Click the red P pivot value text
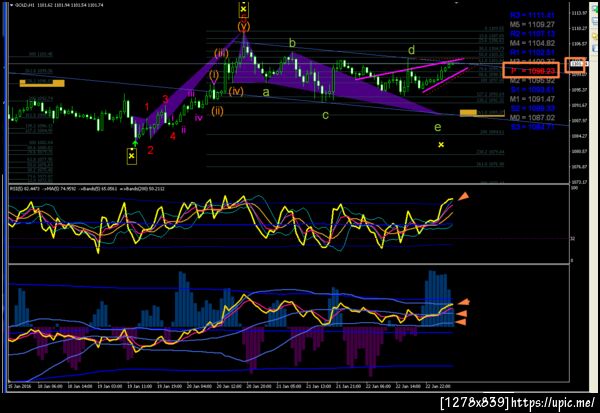Screen dimensions: 600x413 [533, 71]
